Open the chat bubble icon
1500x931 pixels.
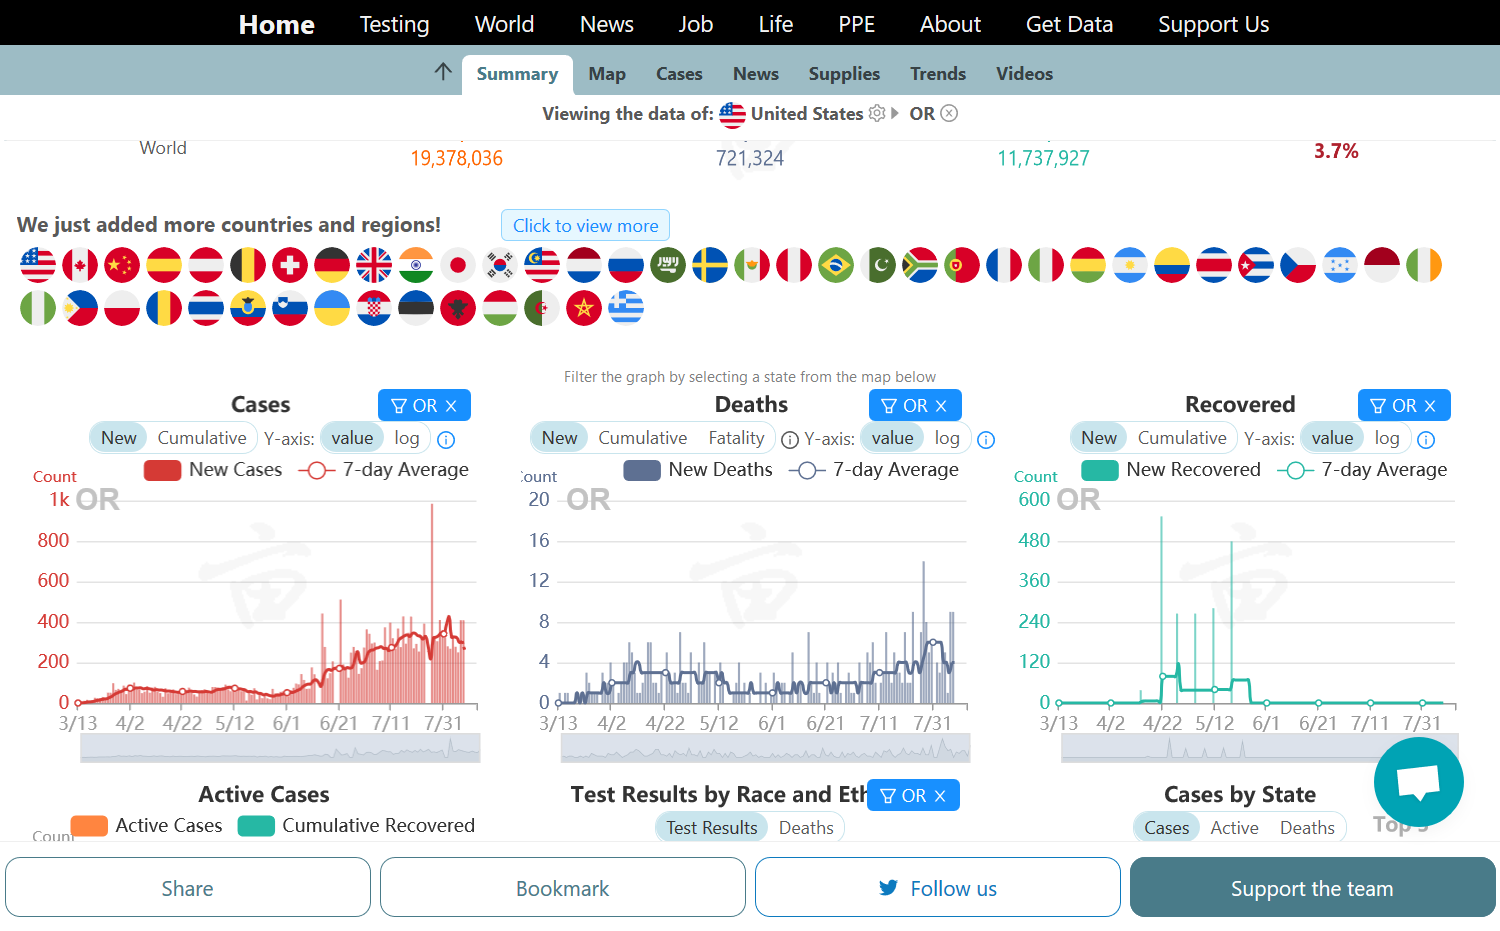coord(1418,782)
